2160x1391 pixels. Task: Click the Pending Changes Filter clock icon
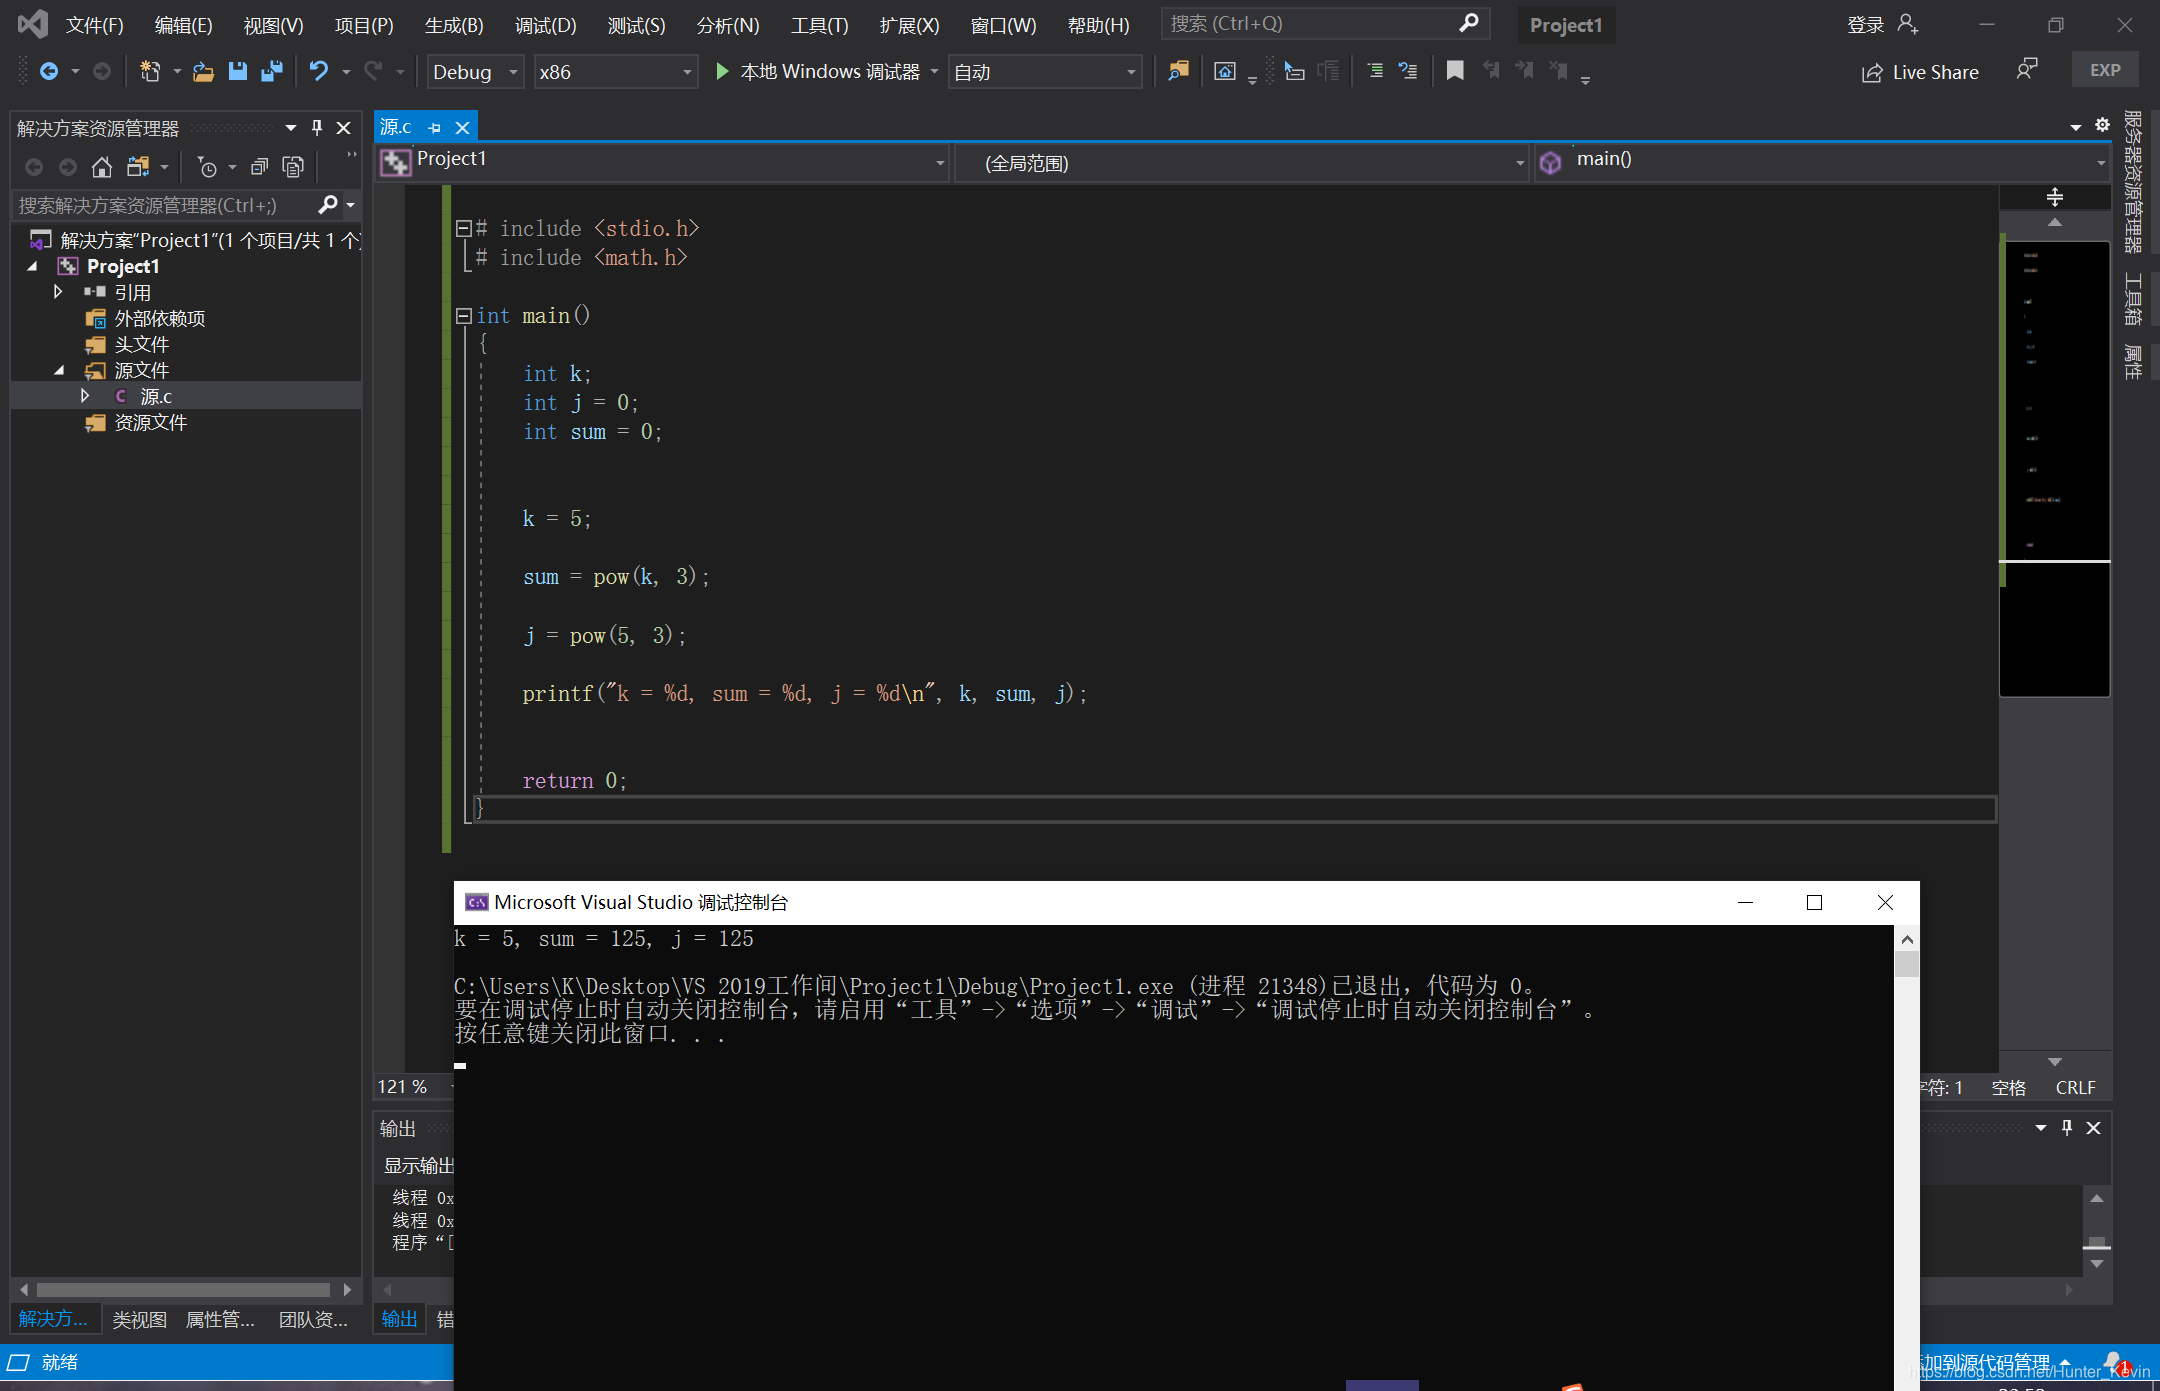pyautogui.click(x=207, y=167)
